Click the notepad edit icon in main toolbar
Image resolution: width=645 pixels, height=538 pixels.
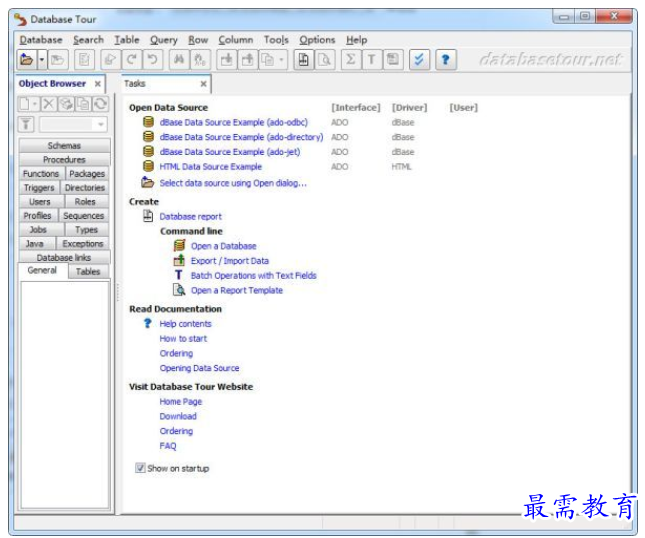(x=84, y=60)
